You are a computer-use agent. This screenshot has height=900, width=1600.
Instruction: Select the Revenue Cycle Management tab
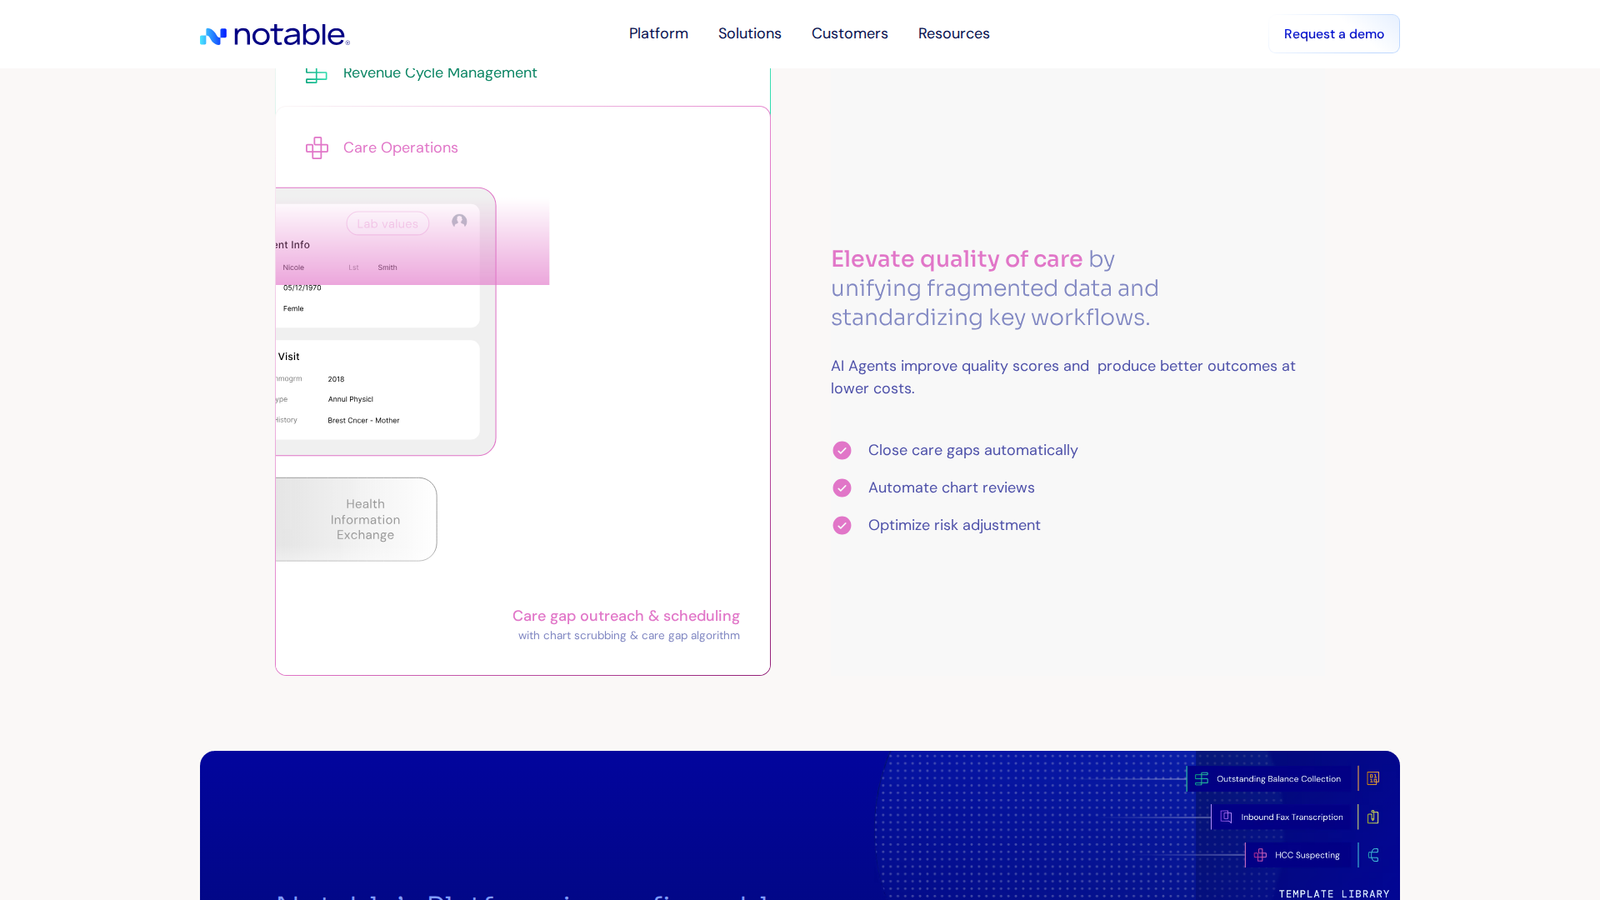coord(440,73)
